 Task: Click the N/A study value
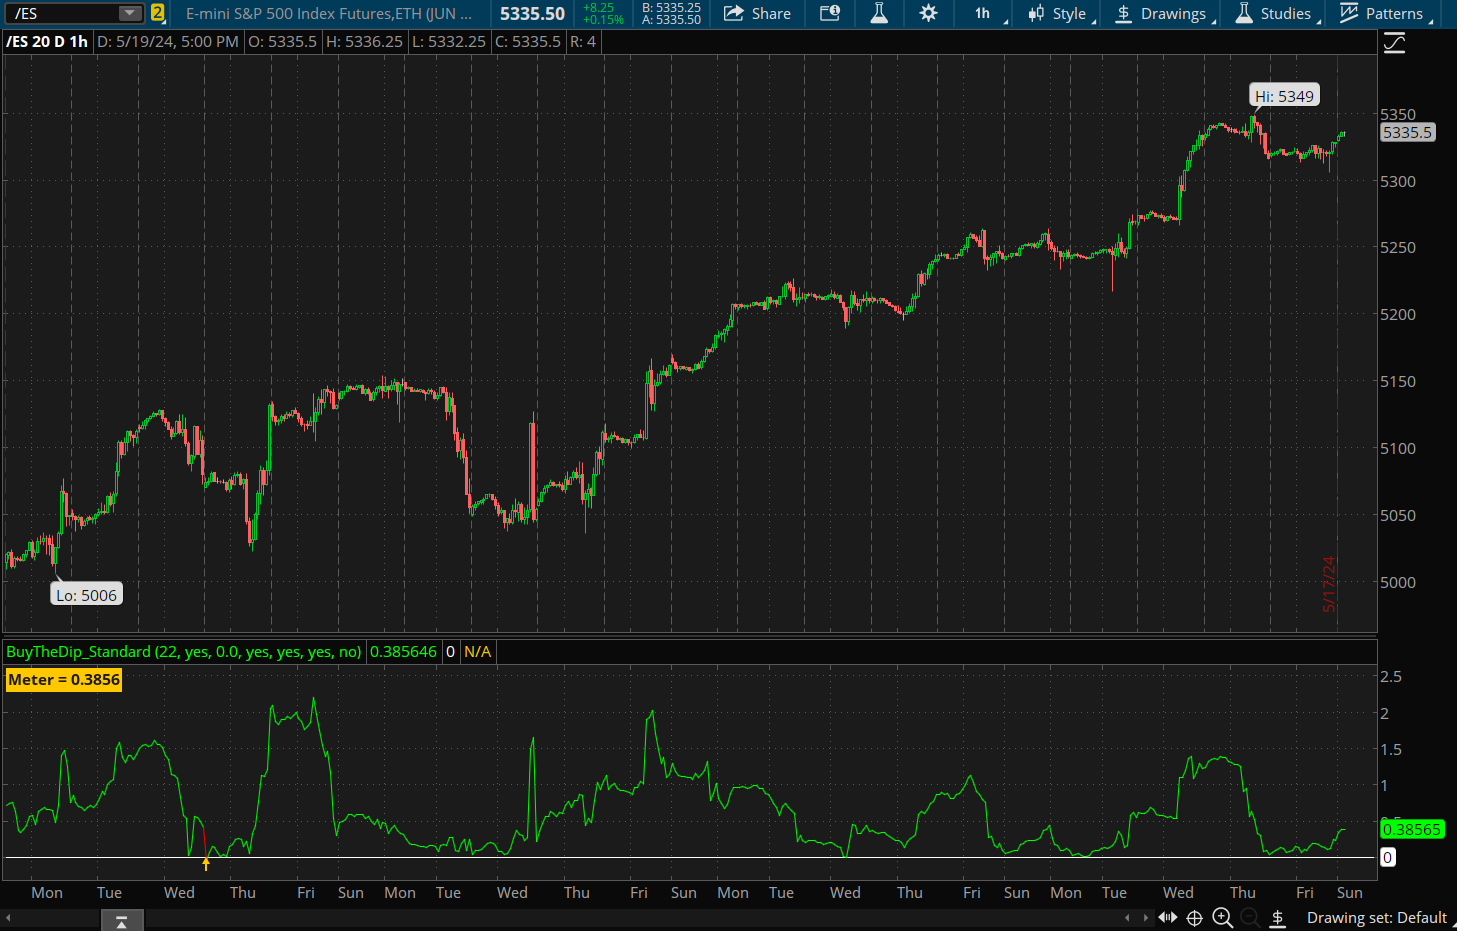[478, 651]
